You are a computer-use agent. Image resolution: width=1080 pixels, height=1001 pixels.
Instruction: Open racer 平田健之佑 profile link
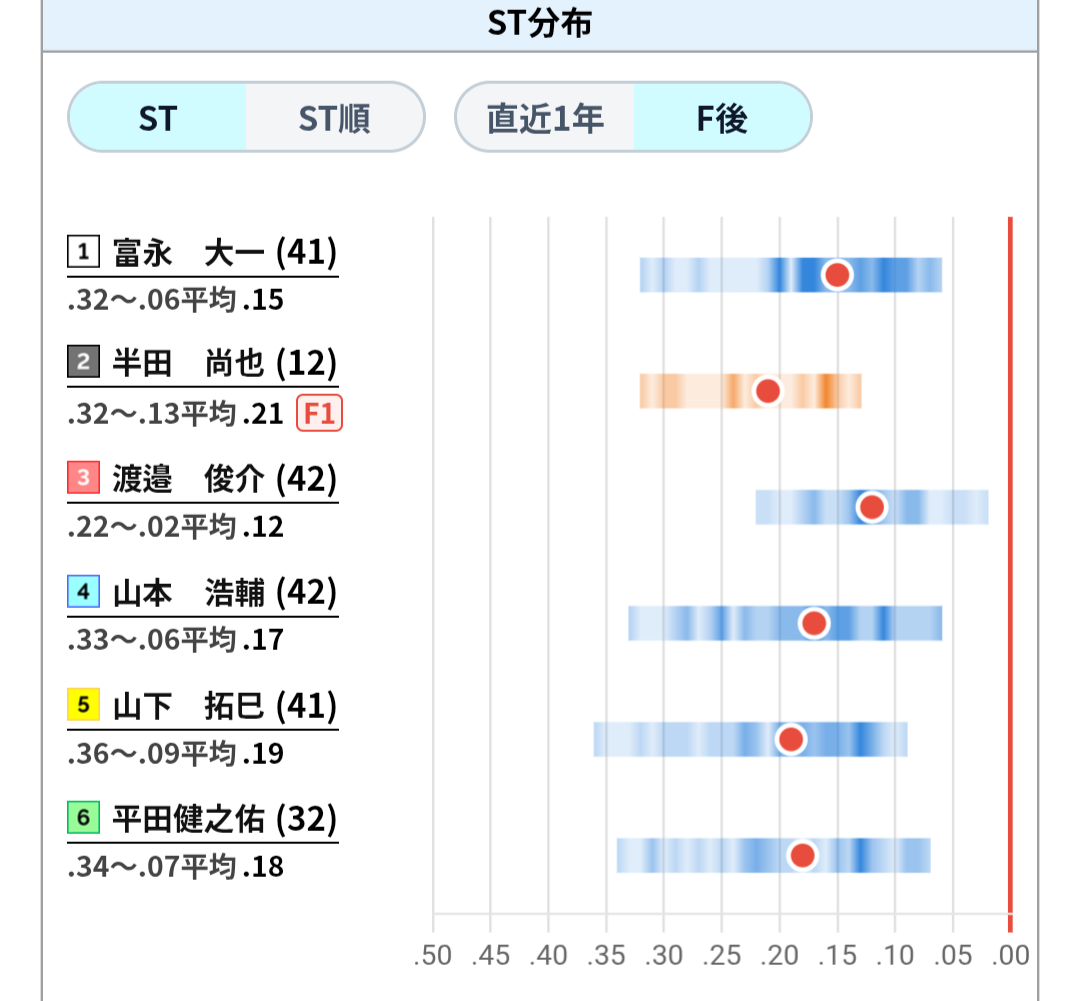[225, 818]
